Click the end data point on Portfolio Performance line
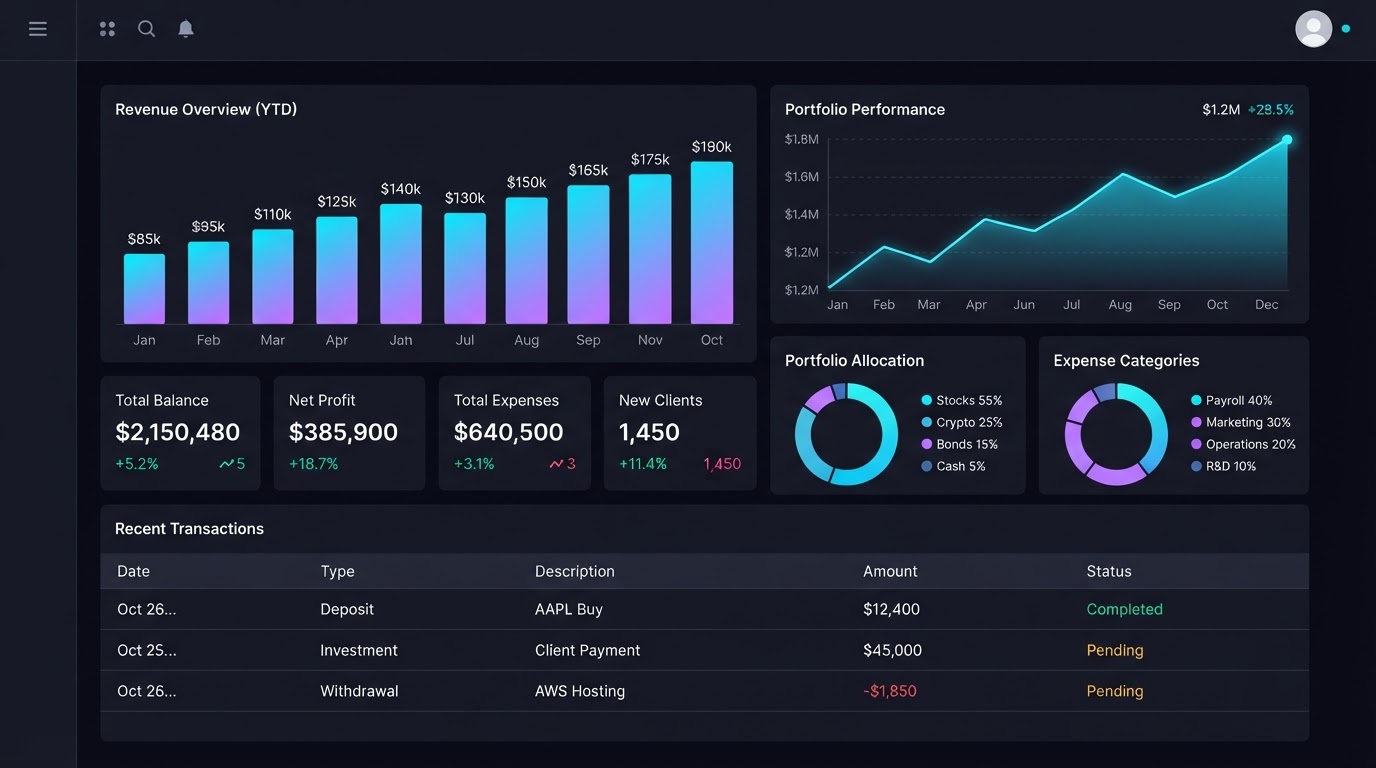Screen dimensions: 1376x768 tap(1287, 140)
